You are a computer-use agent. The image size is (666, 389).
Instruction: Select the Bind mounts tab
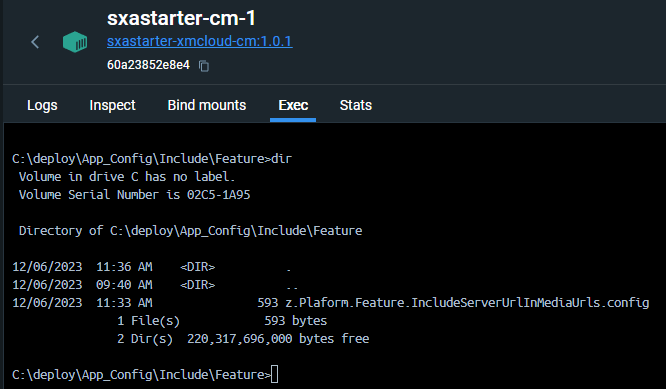[x=207, y=105]
